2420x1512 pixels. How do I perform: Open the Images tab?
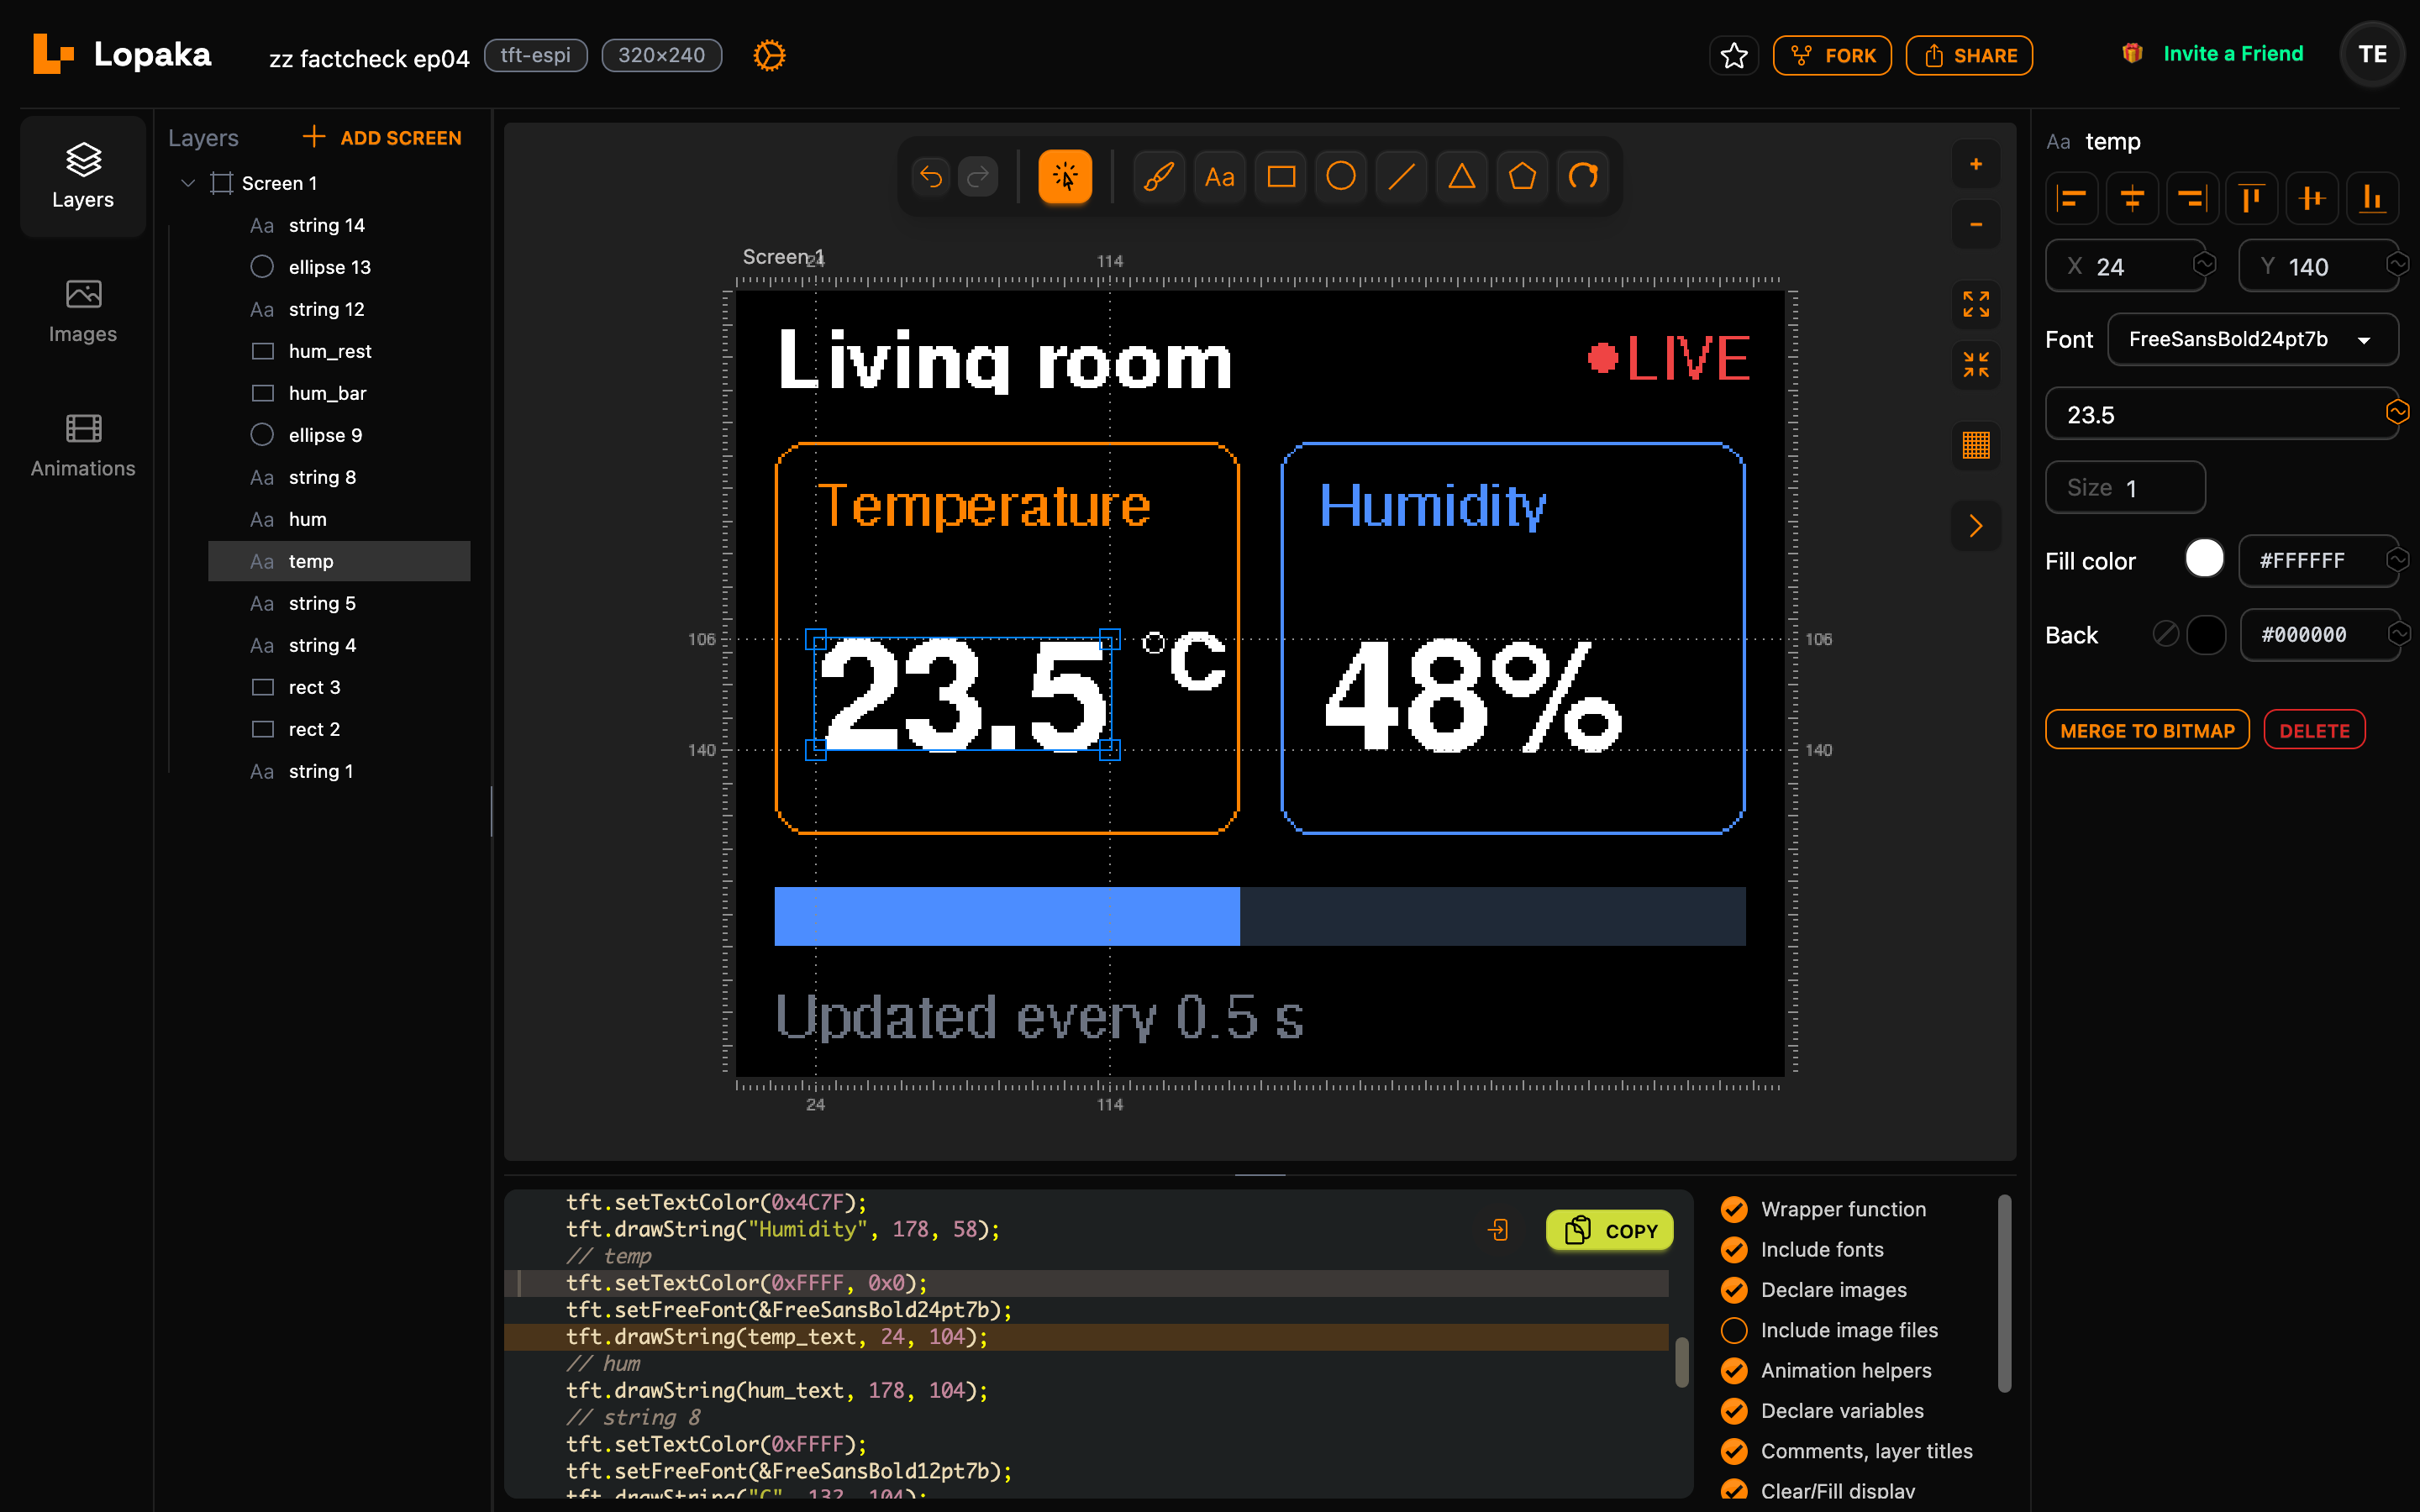click(x=83, y=311)
